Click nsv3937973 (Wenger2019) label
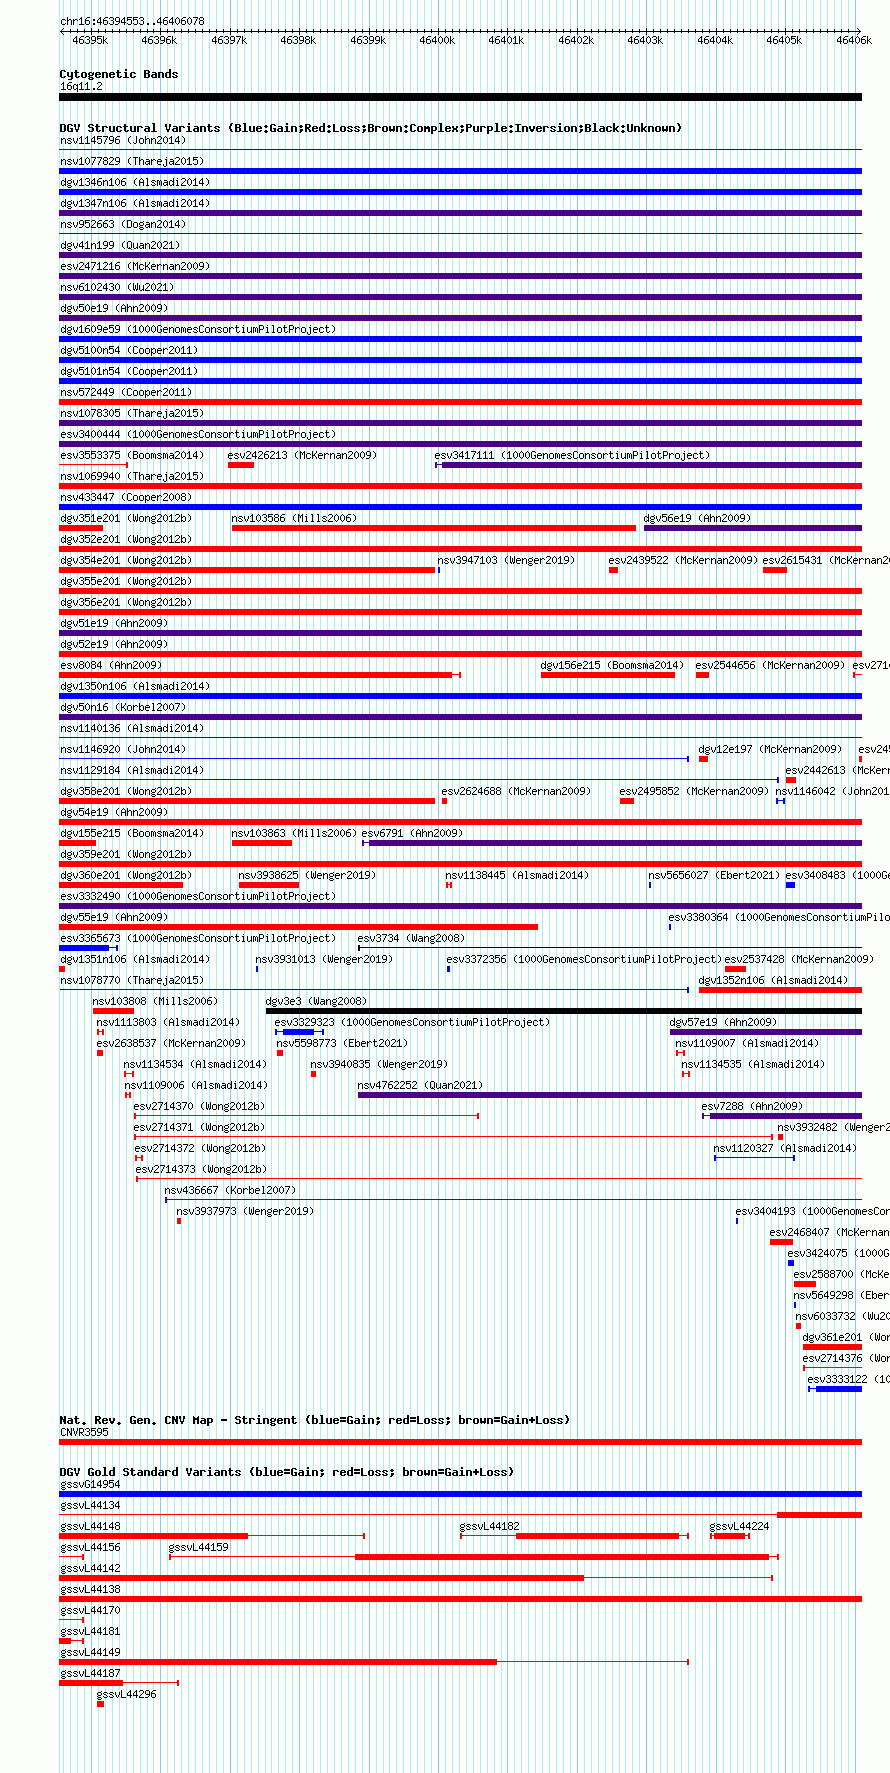The height and width of the screenshot is (1773, 890). coord(245,1211)
